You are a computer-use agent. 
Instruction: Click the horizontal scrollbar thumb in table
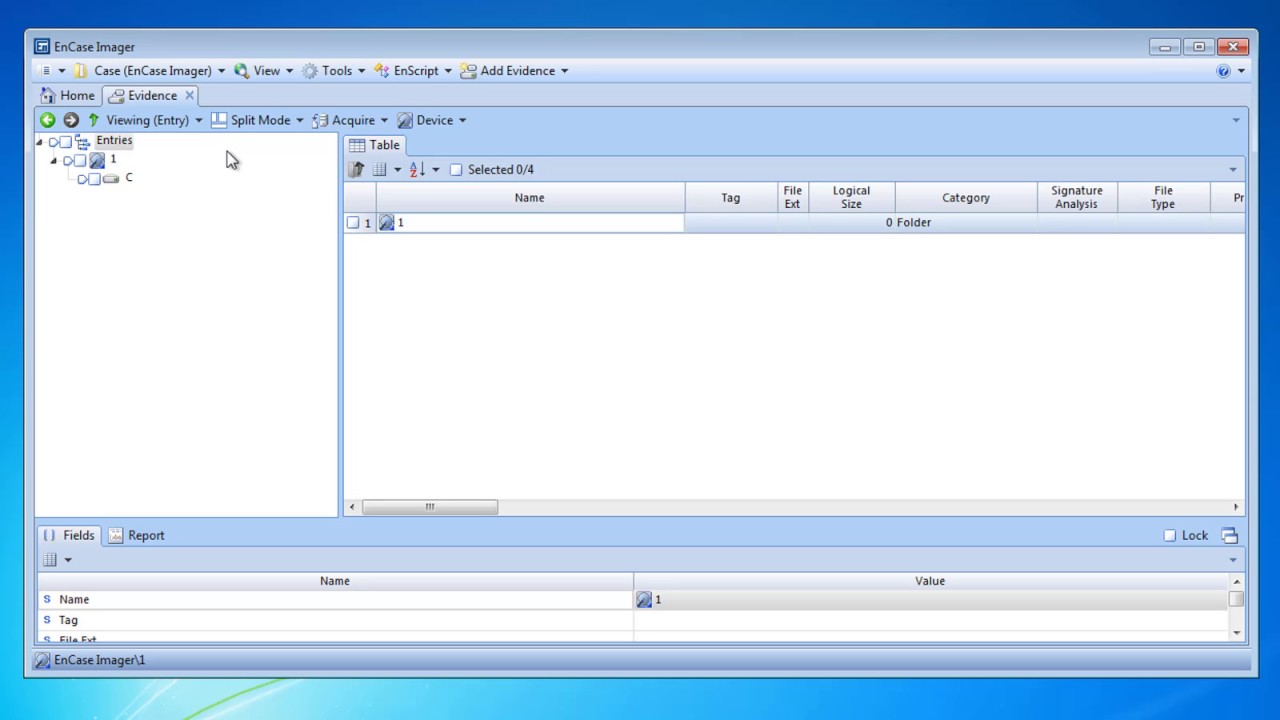430,508
